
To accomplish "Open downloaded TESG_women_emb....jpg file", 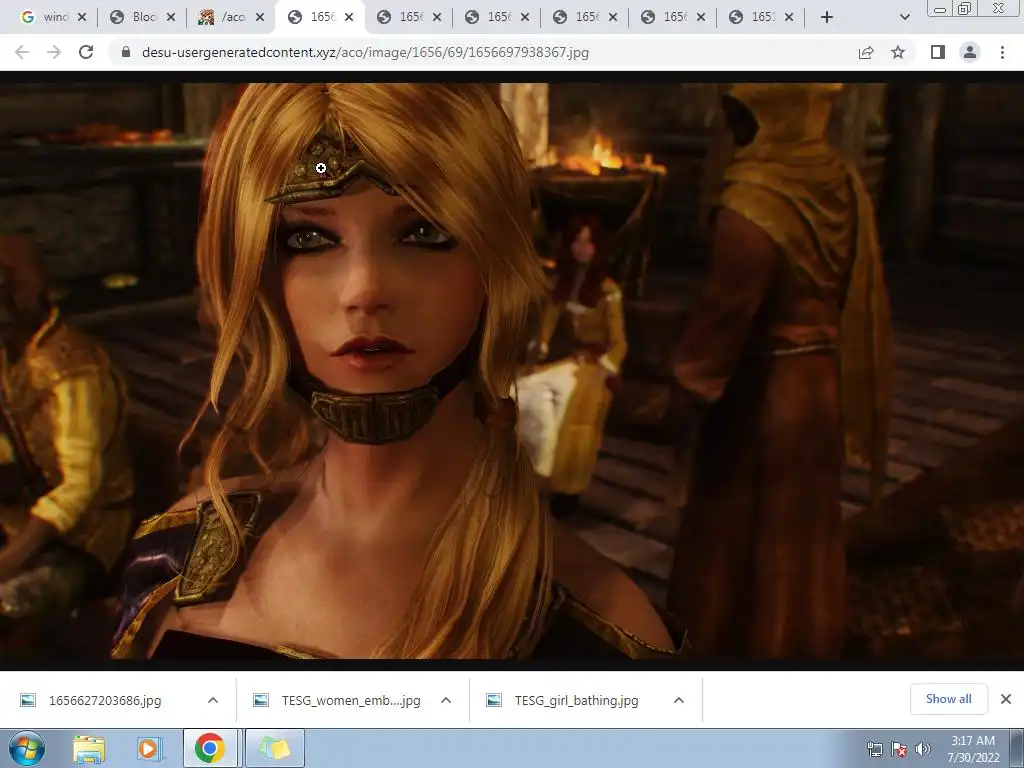I will coord(351,700).
